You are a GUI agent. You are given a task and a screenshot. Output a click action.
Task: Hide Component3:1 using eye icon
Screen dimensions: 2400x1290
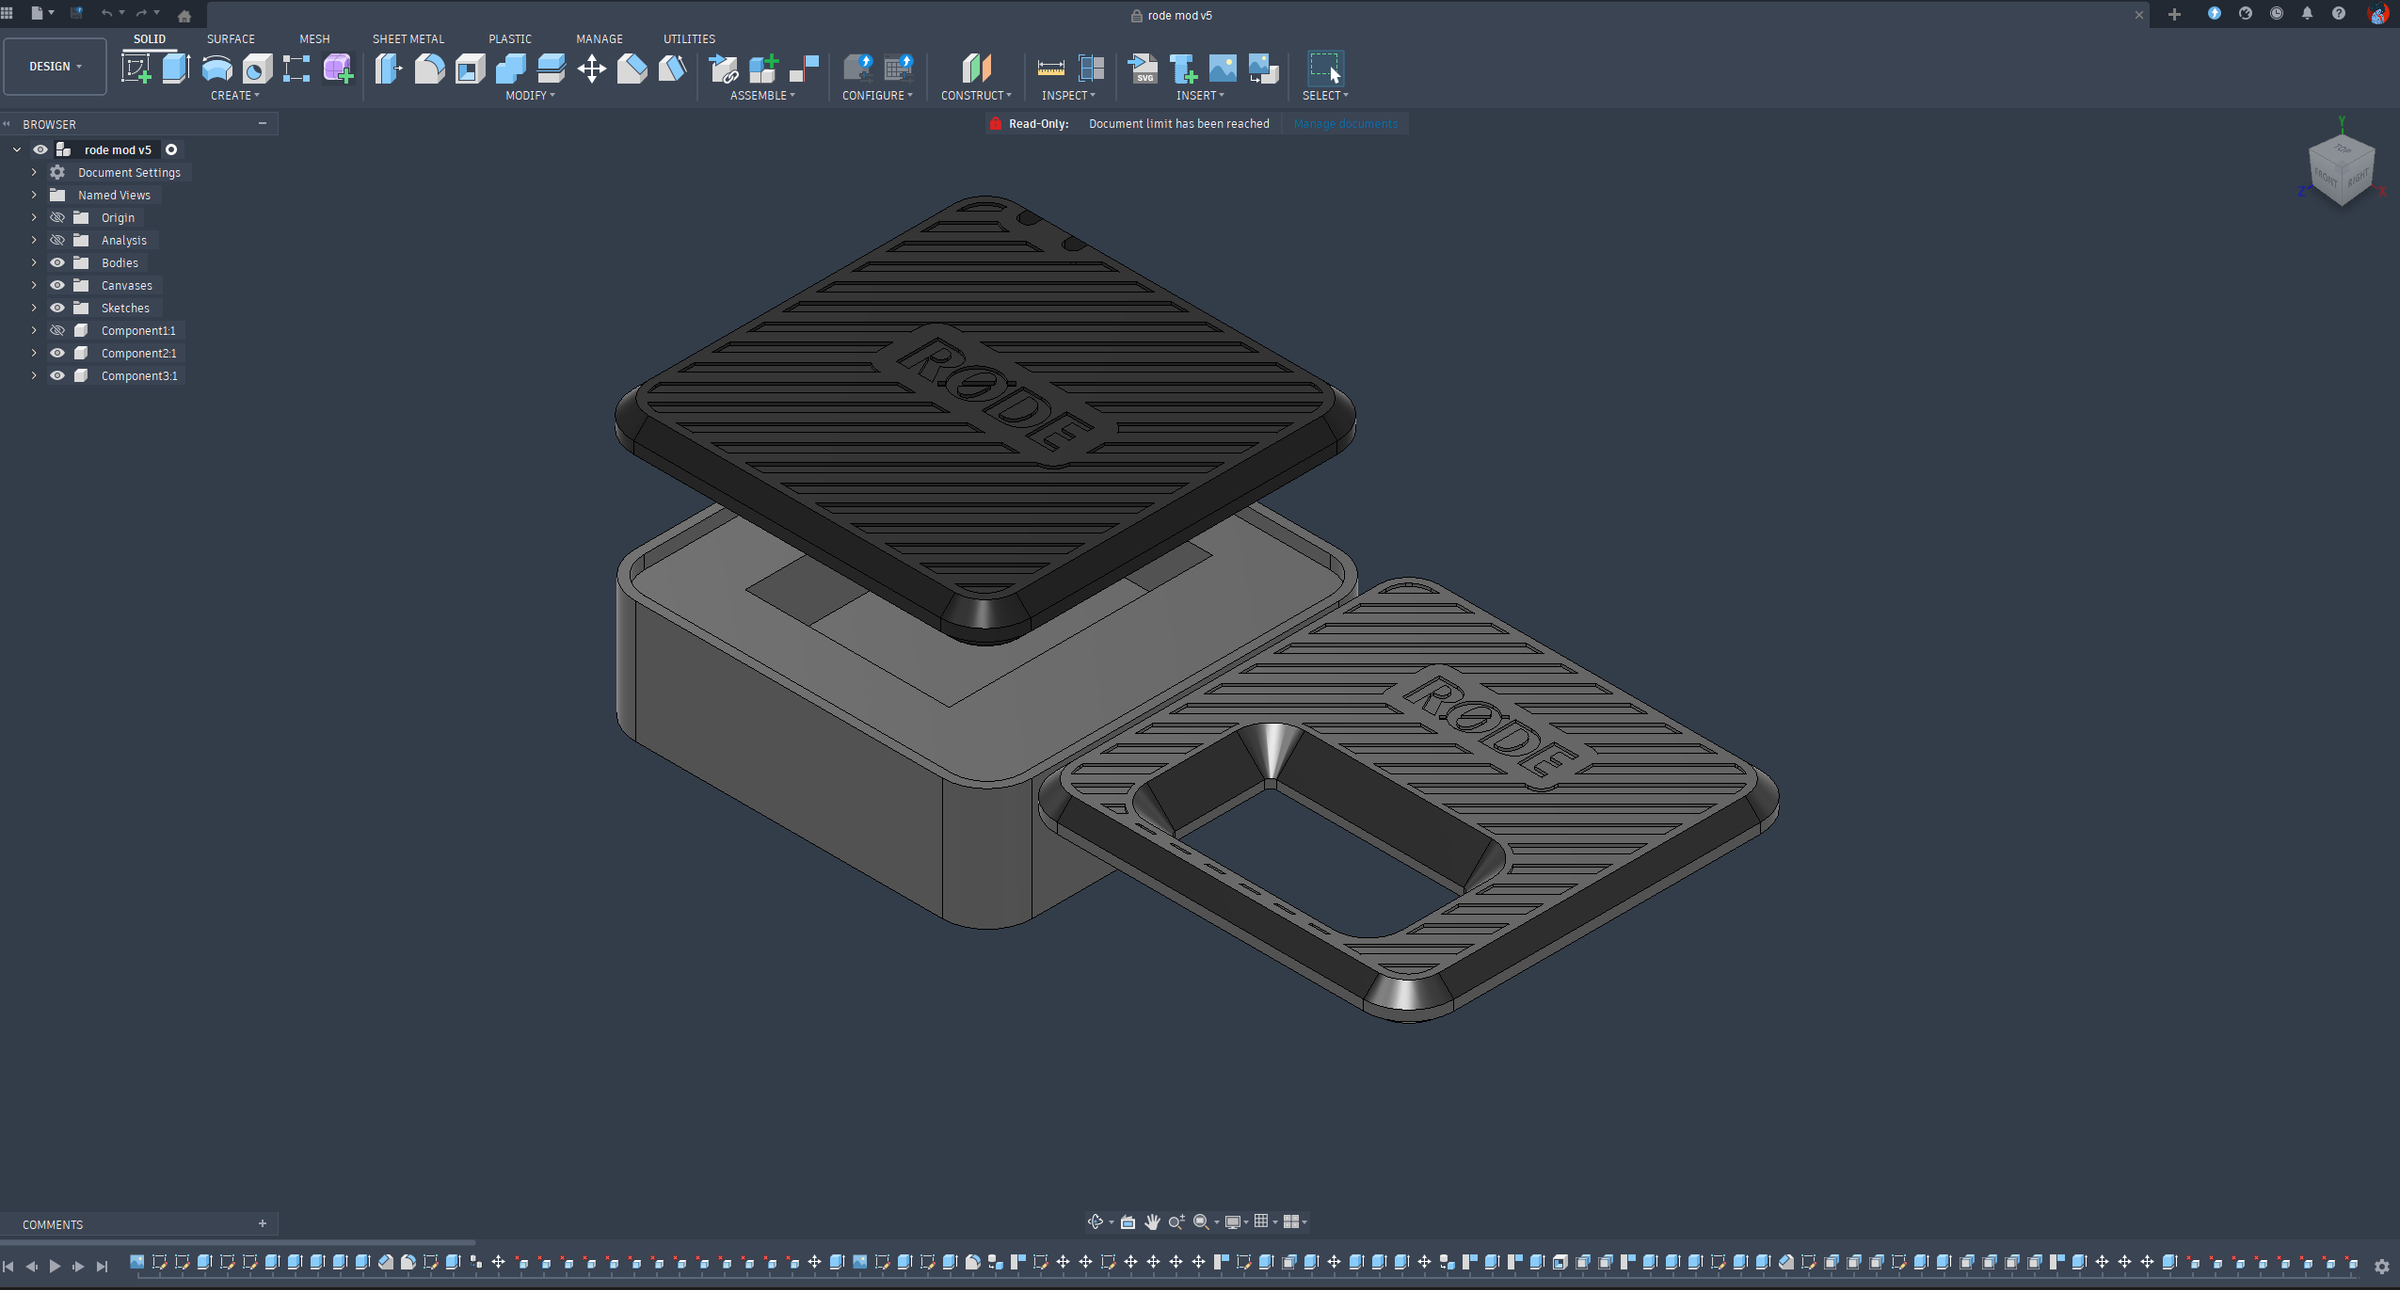(x=57, y=376)
